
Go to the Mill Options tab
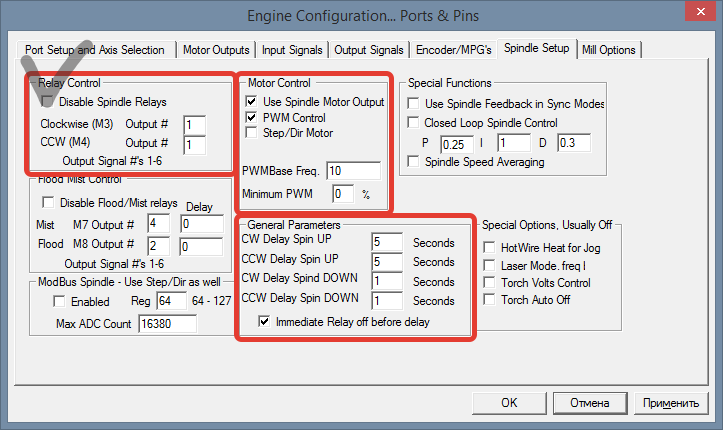point(607,49)
